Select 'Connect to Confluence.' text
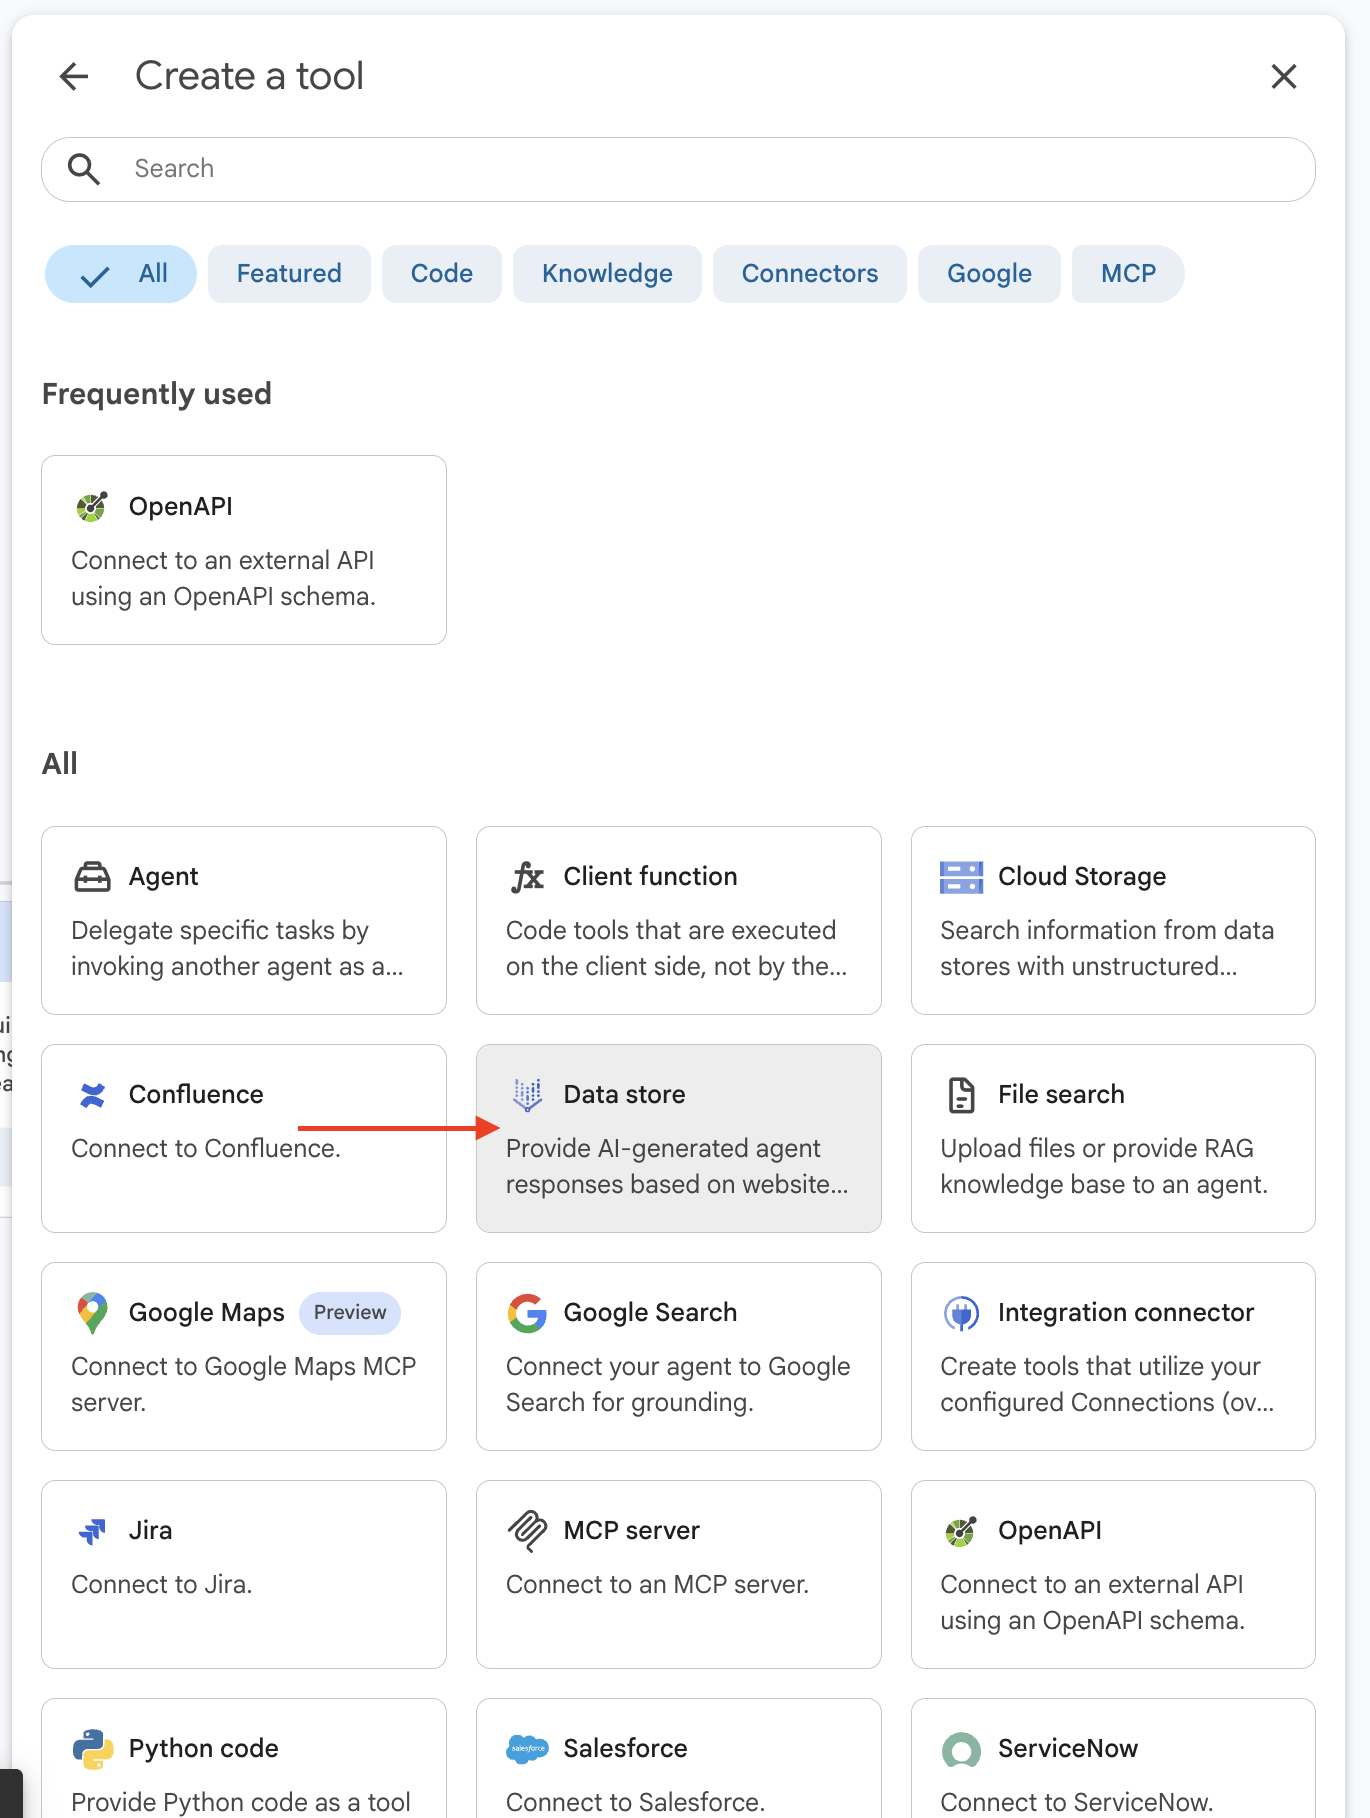The width and height of the screenshot is (1370, 1818). pyautogui.click(x=206, y=1148)
